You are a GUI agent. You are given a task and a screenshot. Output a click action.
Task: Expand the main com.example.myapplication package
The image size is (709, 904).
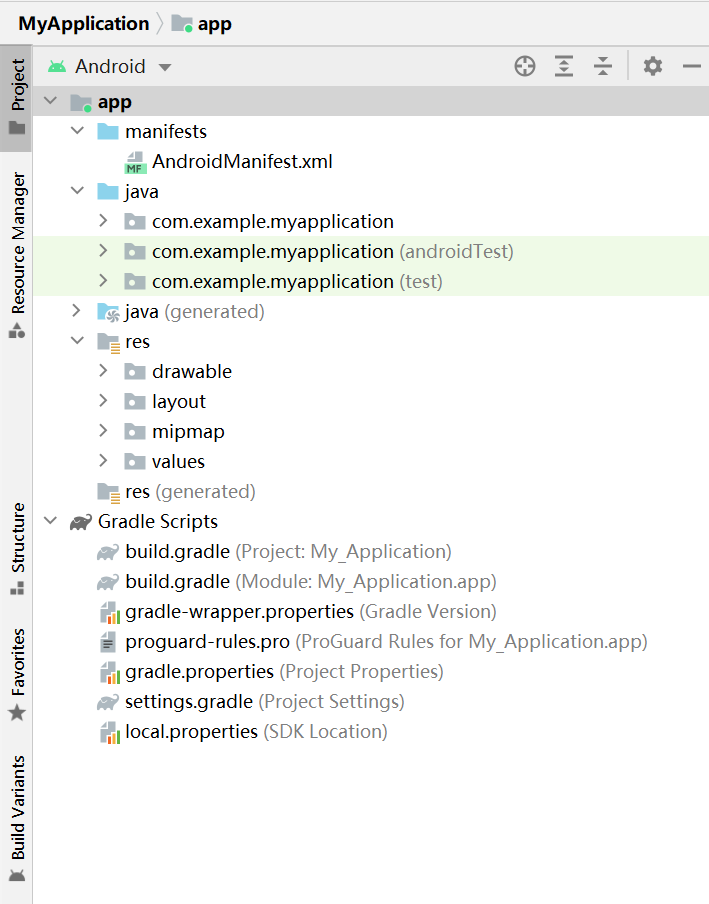click(x=103, y=221)
